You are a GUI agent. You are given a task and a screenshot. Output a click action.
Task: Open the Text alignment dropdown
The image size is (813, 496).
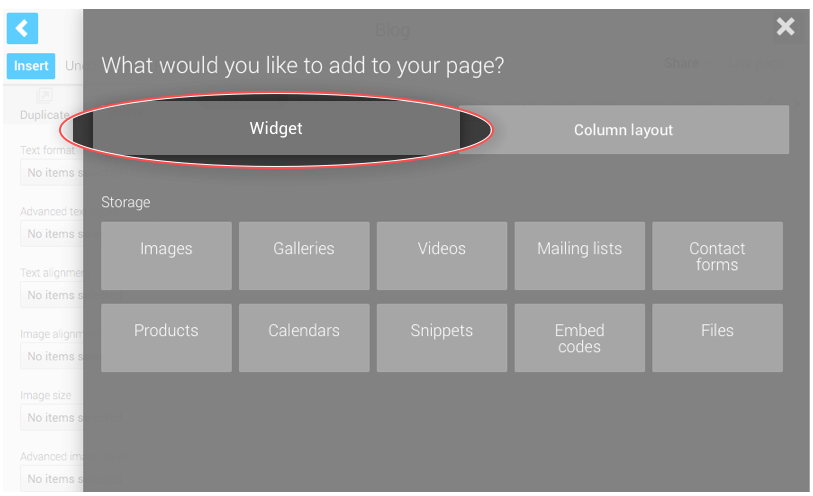[x=52, y=295]
